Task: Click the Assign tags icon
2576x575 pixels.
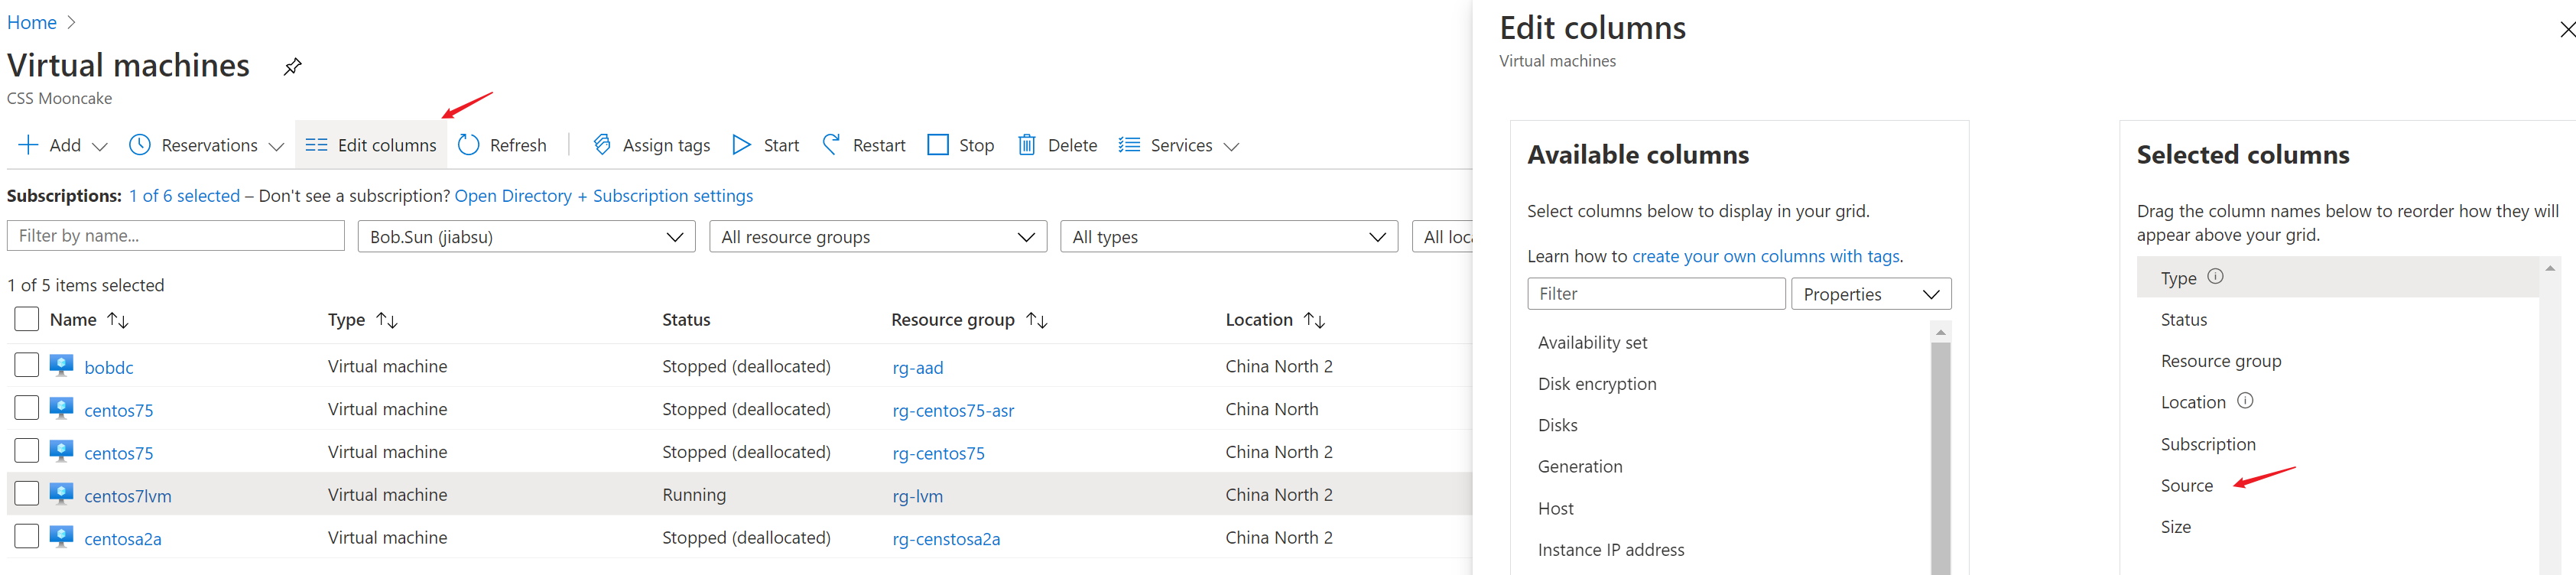Action: (602, 145)
